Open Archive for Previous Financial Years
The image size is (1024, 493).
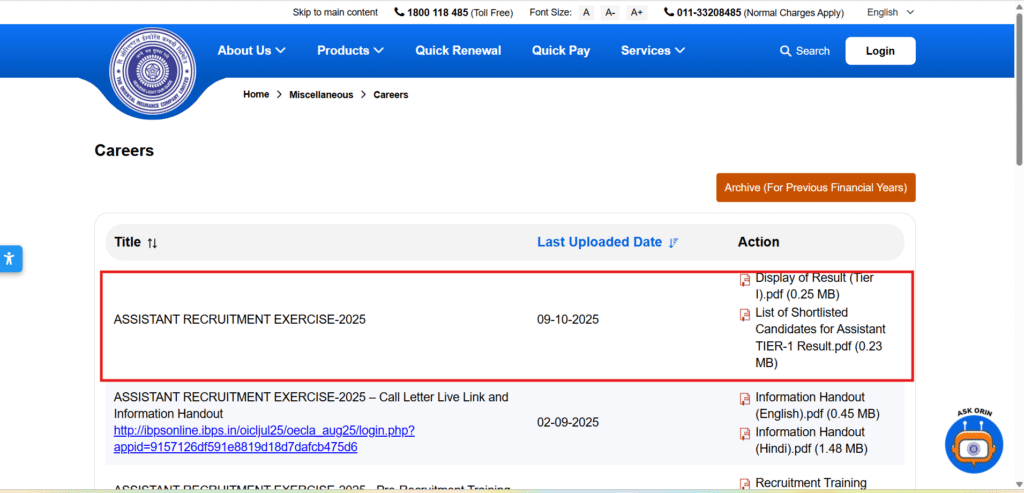tap(815, 187)
